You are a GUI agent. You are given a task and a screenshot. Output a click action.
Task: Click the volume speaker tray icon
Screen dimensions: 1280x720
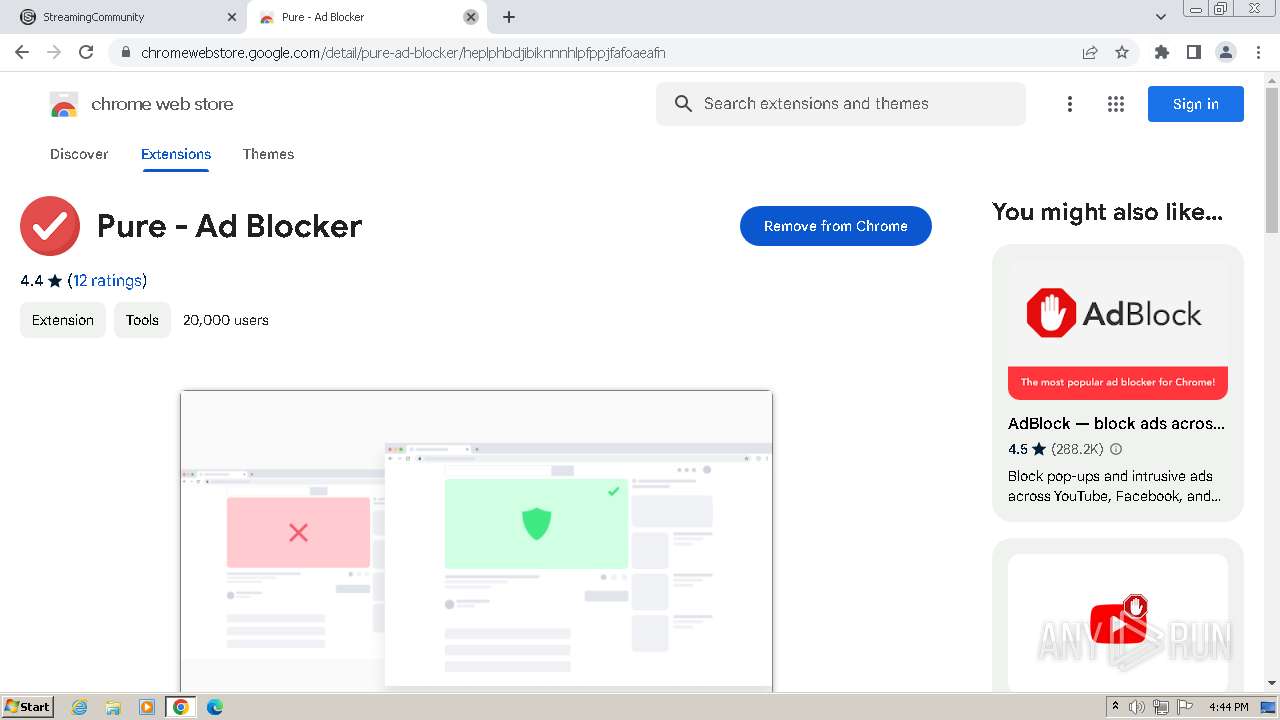1137,707
